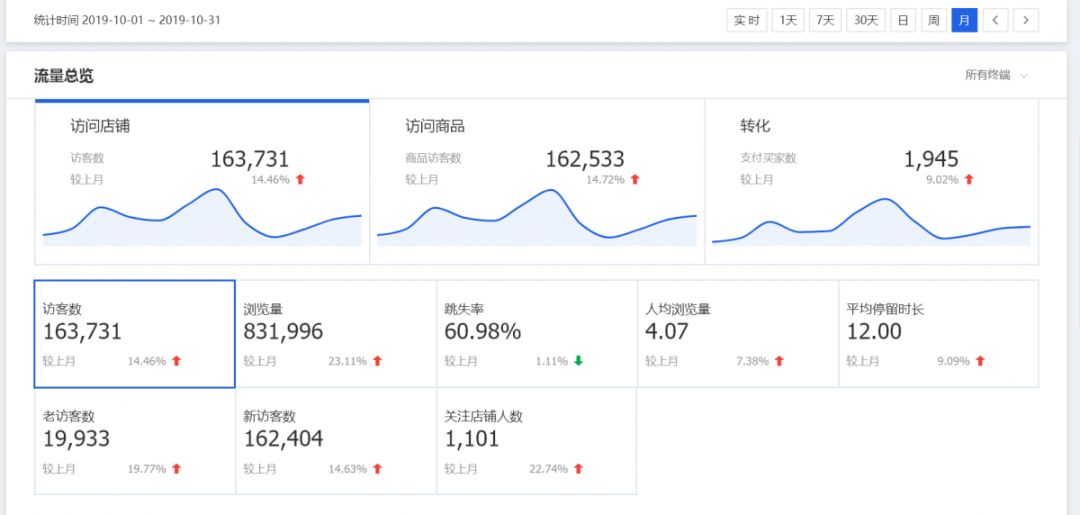
Task: Click the red up arrow beside 22.74%
Action: [x=579, y=469]
